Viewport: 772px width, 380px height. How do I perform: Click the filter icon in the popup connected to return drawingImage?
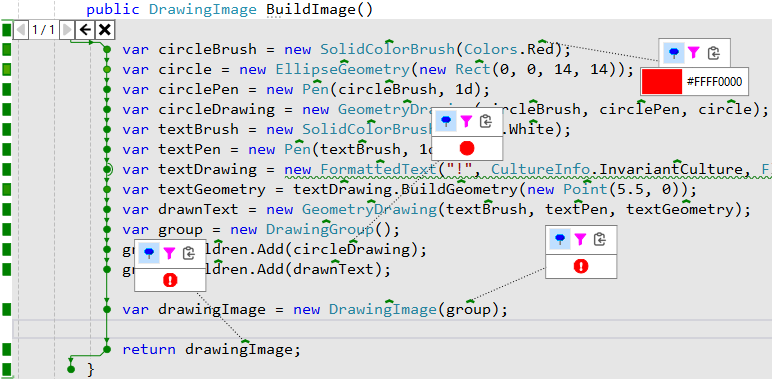coord(169,253)
